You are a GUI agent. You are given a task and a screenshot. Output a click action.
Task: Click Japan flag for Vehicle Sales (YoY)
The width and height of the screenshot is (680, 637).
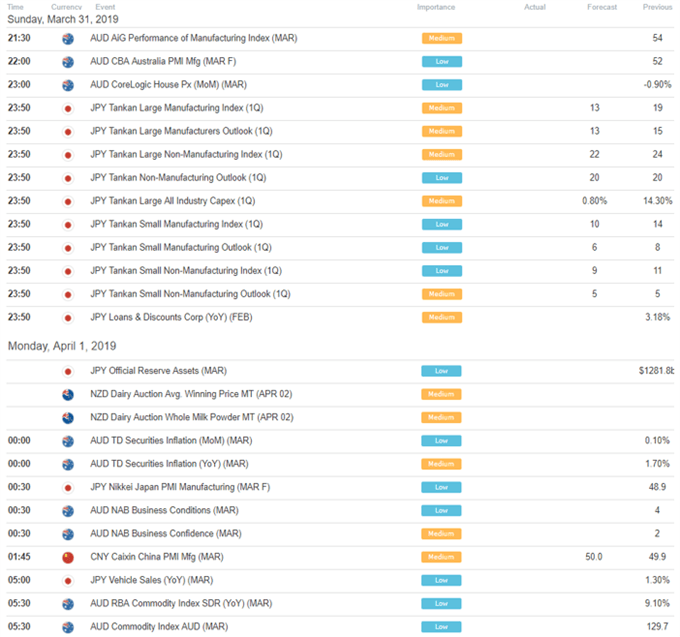[68, 581]
